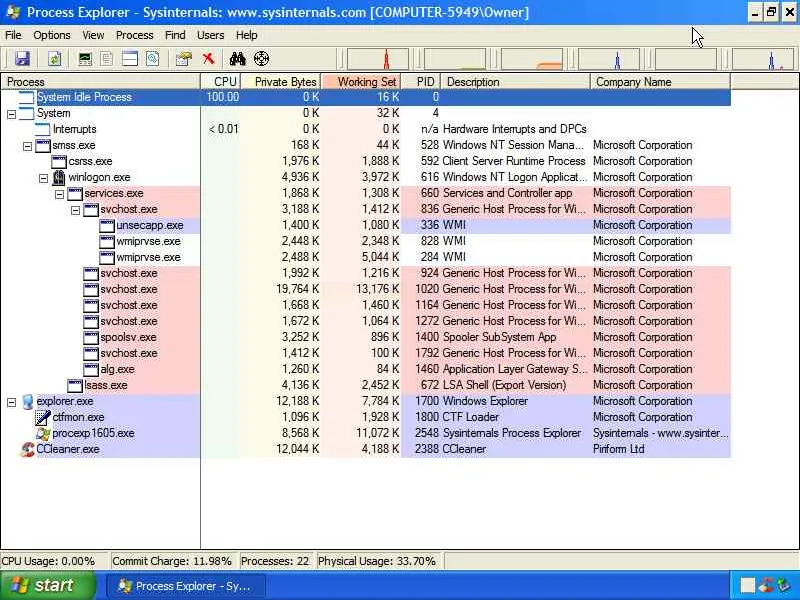Click the physical memory mini graph

(532, 59)
